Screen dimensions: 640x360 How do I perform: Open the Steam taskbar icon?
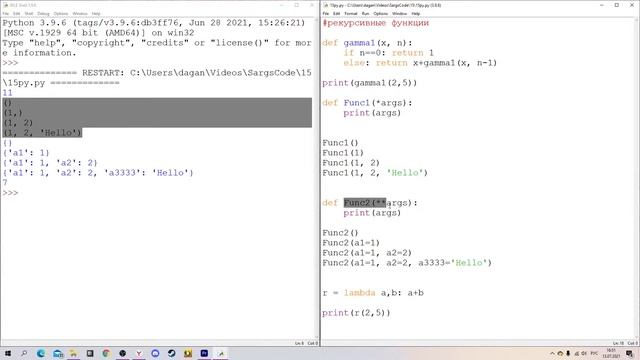click(x=171, y=353)
